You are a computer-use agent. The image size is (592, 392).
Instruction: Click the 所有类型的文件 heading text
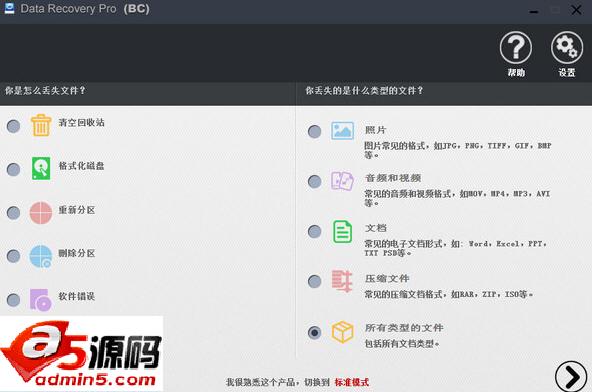point(404,328)
